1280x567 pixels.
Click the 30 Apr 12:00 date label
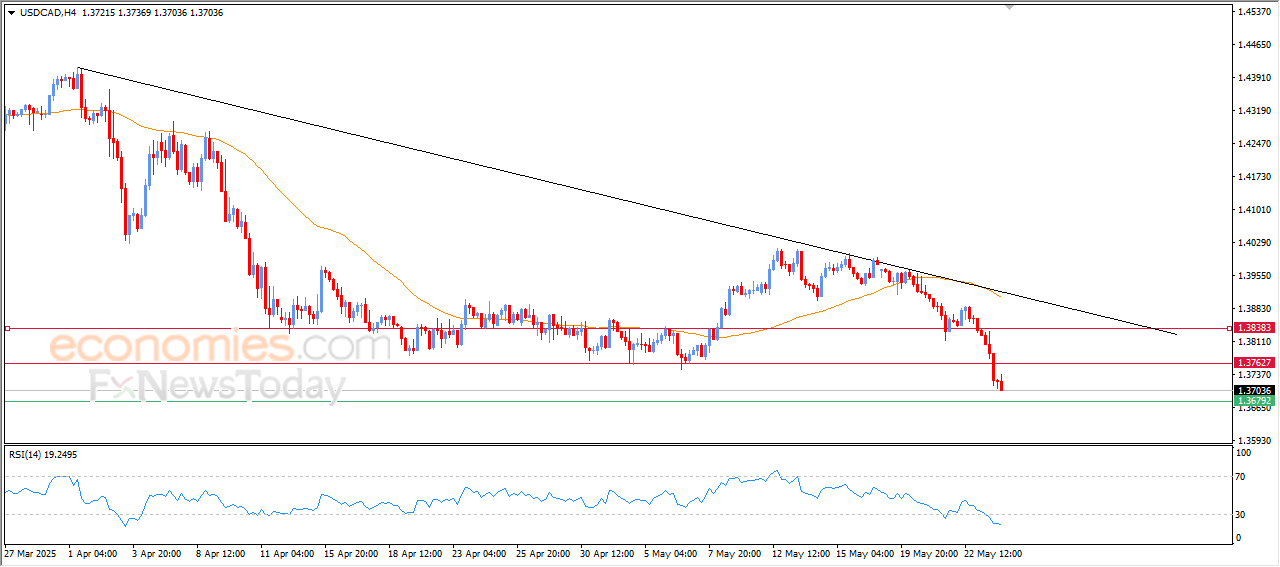pos(607,552)
